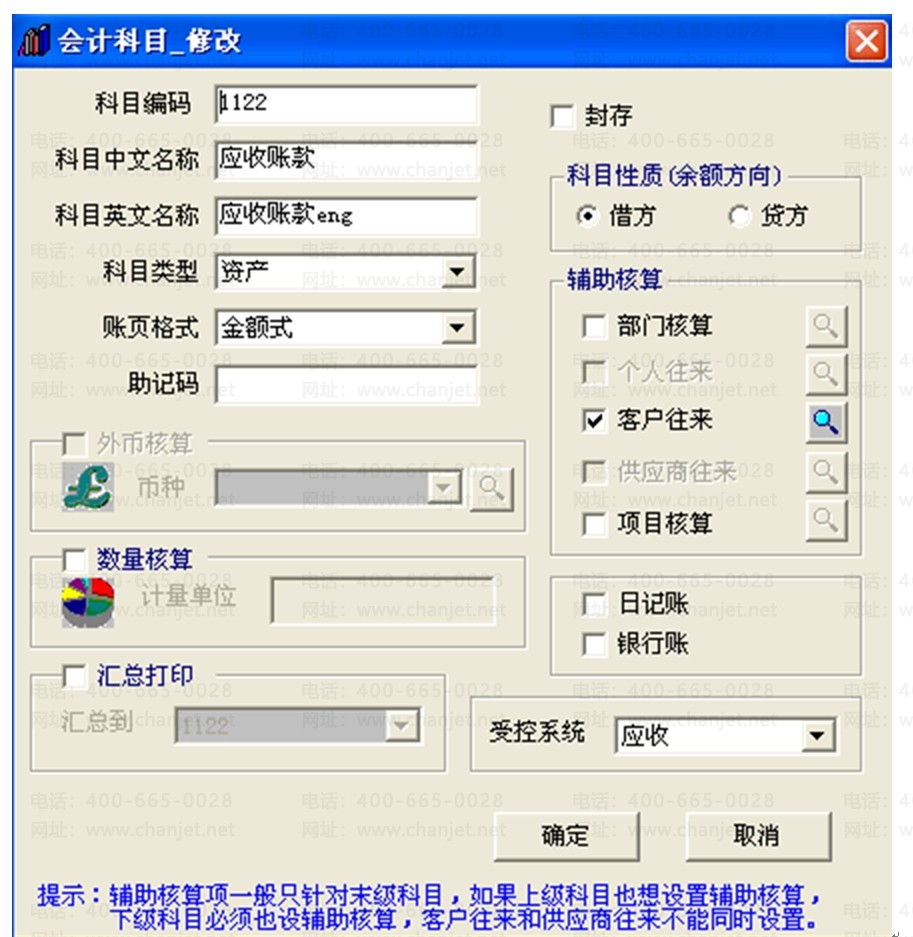Select the 贷方 radio button

pyautogui.click(x=739, y=215)
